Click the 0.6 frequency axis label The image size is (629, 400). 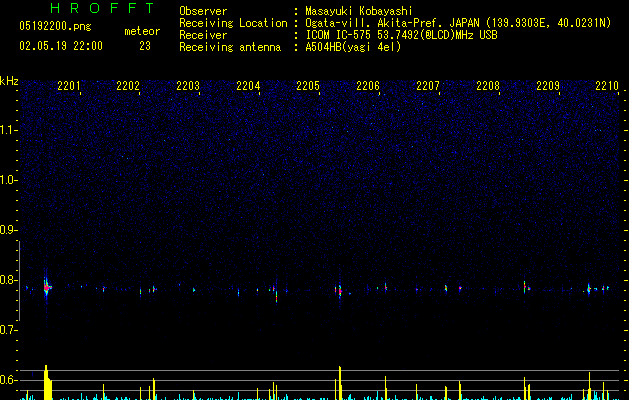coord(9,380)
